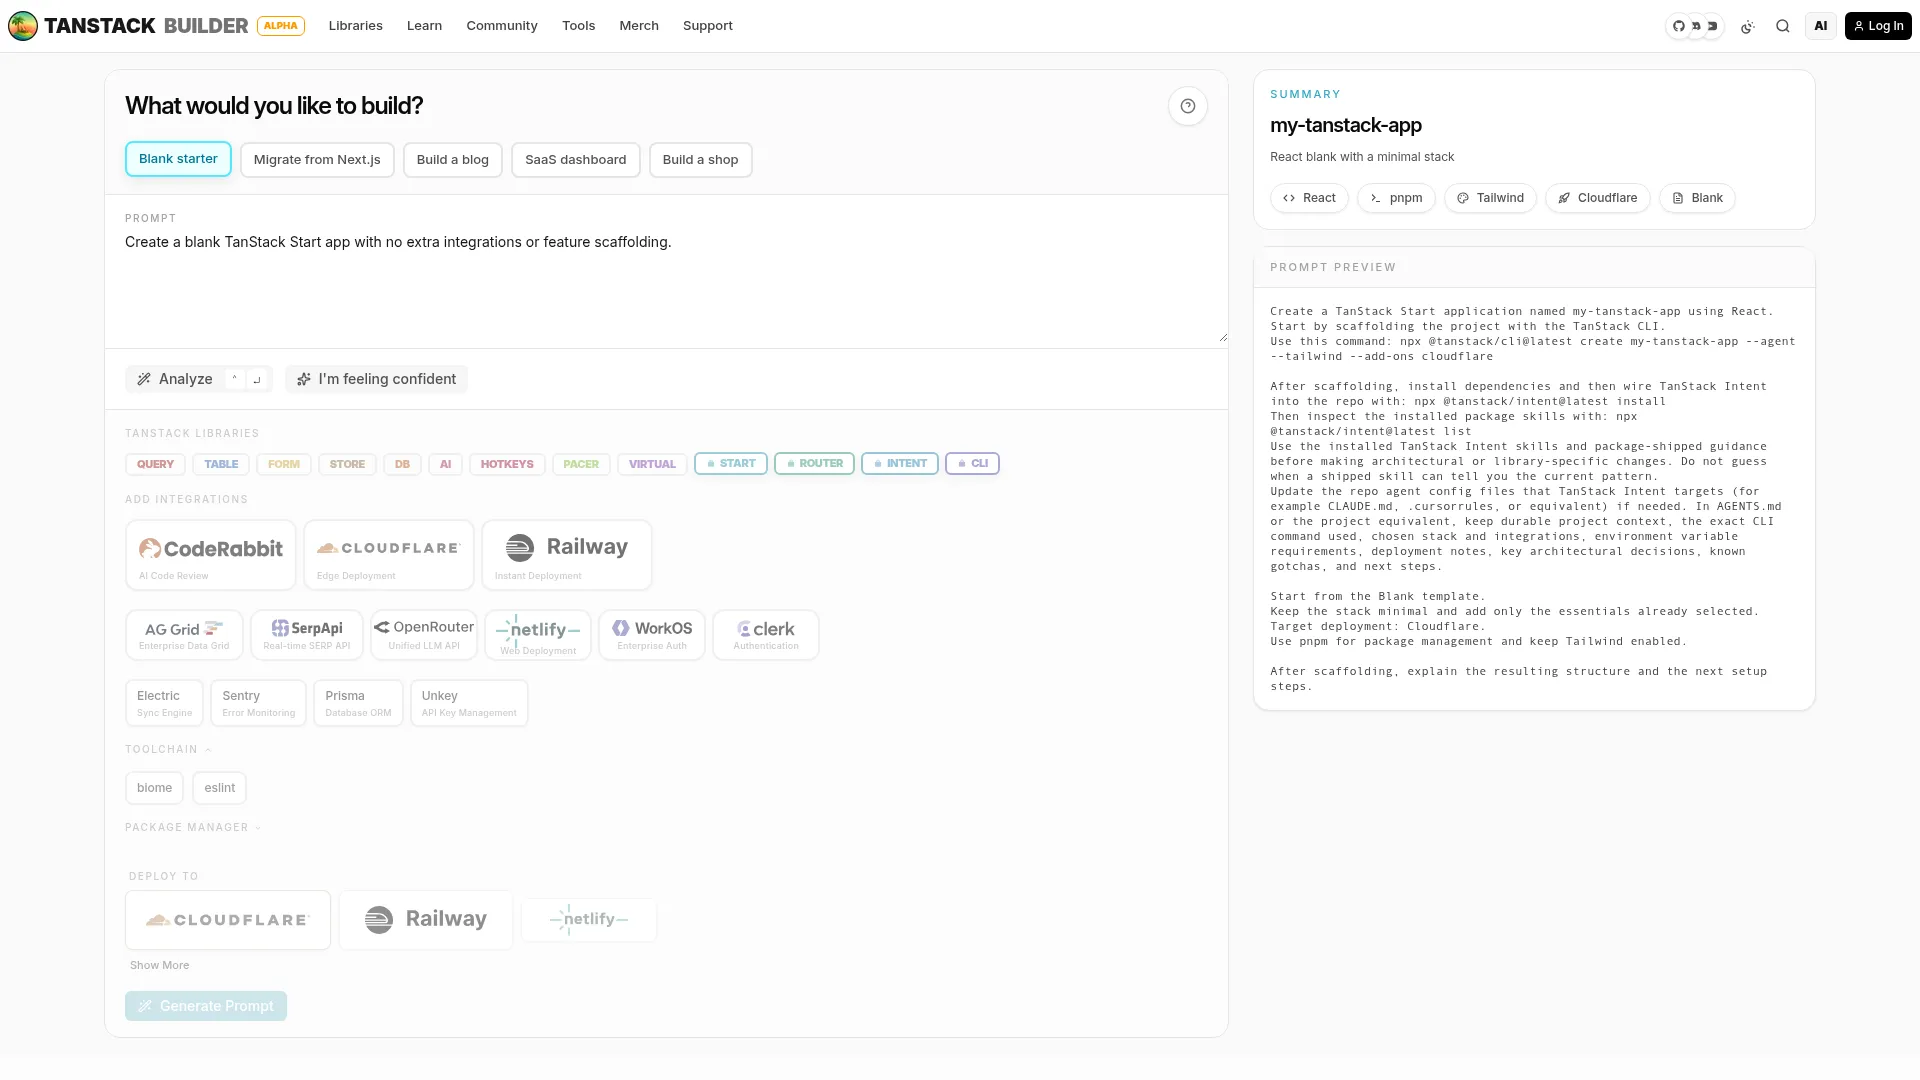Click the Generate Prompt button
The width and height of the screenshot is (1920, 1080).
(x=206, y=1006)
